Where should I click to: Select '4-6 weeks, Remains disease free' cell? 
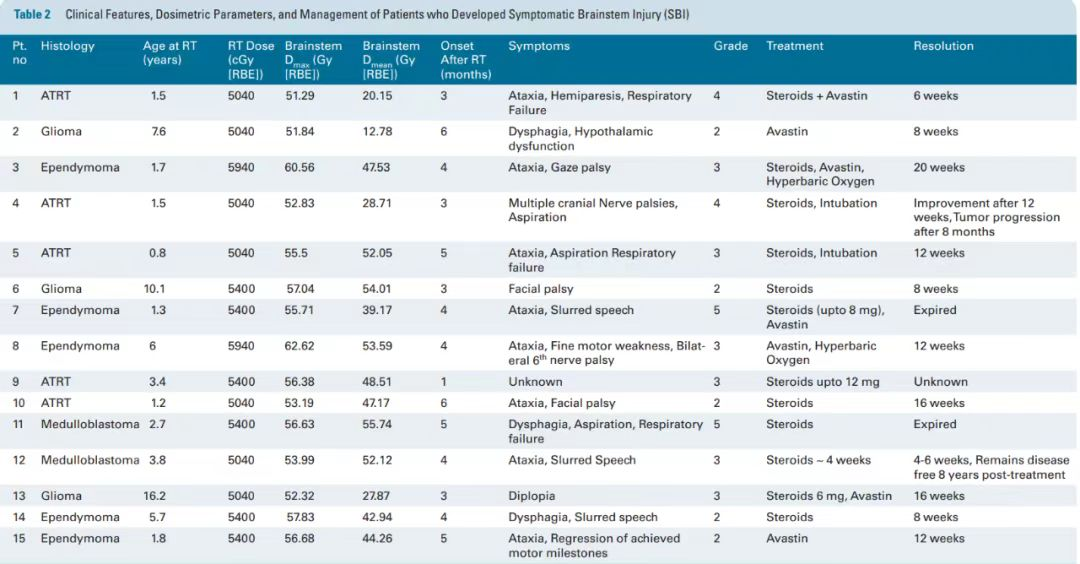coord(991,467)
